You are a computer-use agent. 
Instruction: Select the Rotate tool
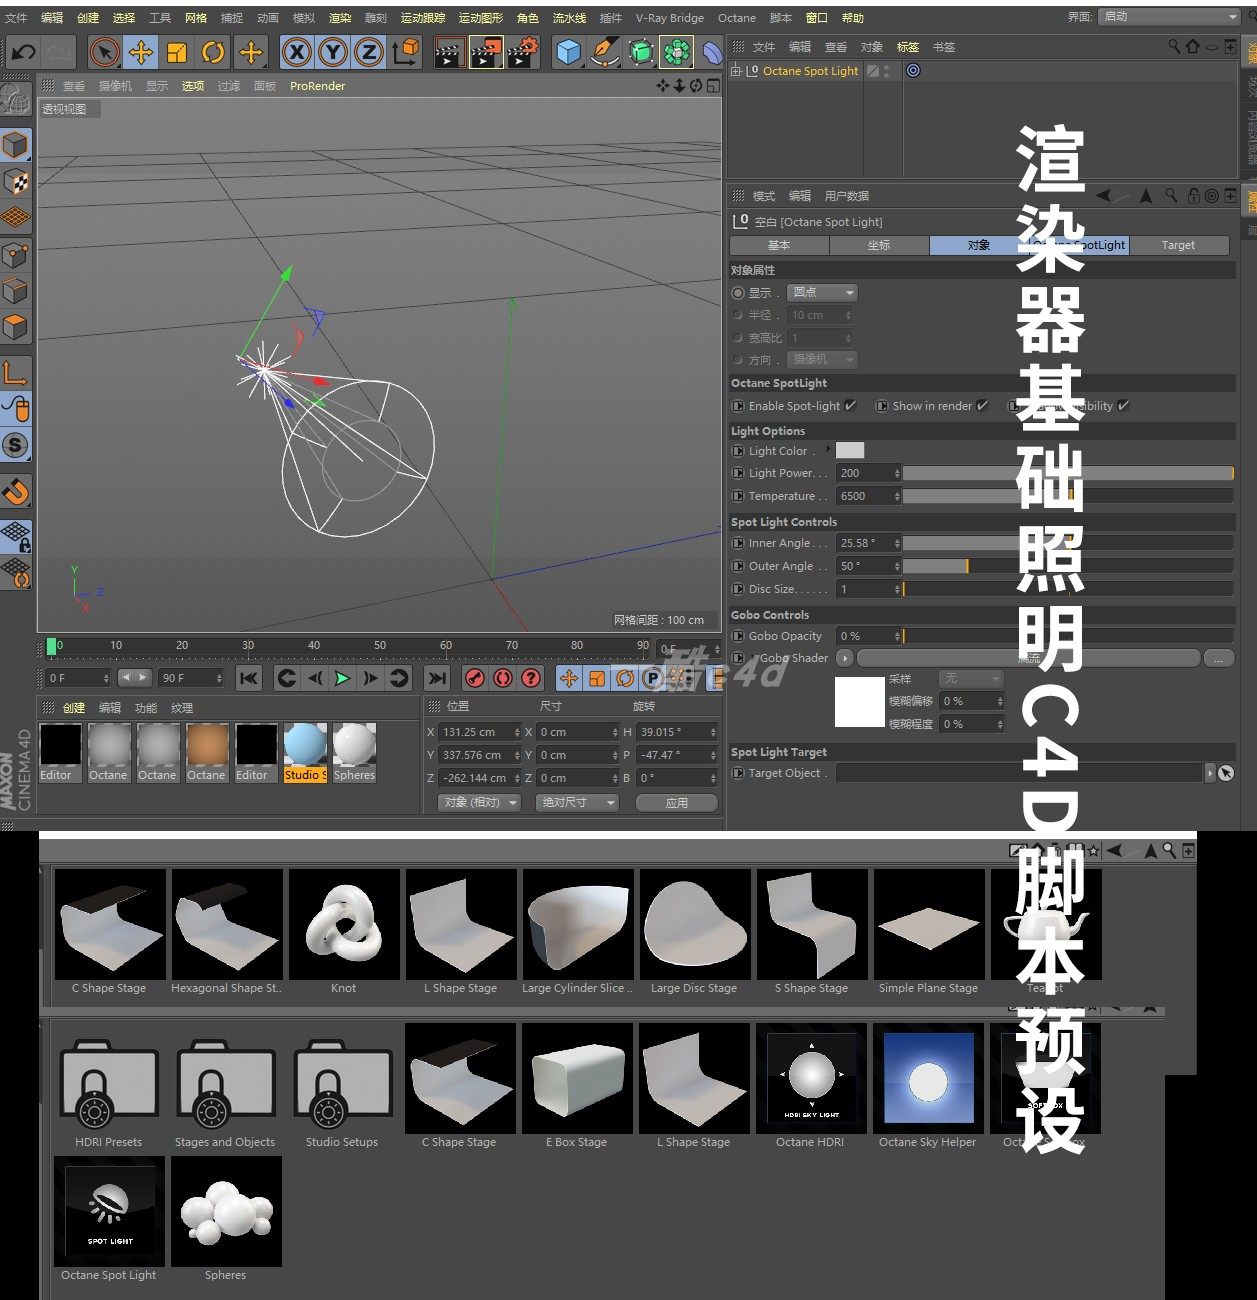pos(213,52)
